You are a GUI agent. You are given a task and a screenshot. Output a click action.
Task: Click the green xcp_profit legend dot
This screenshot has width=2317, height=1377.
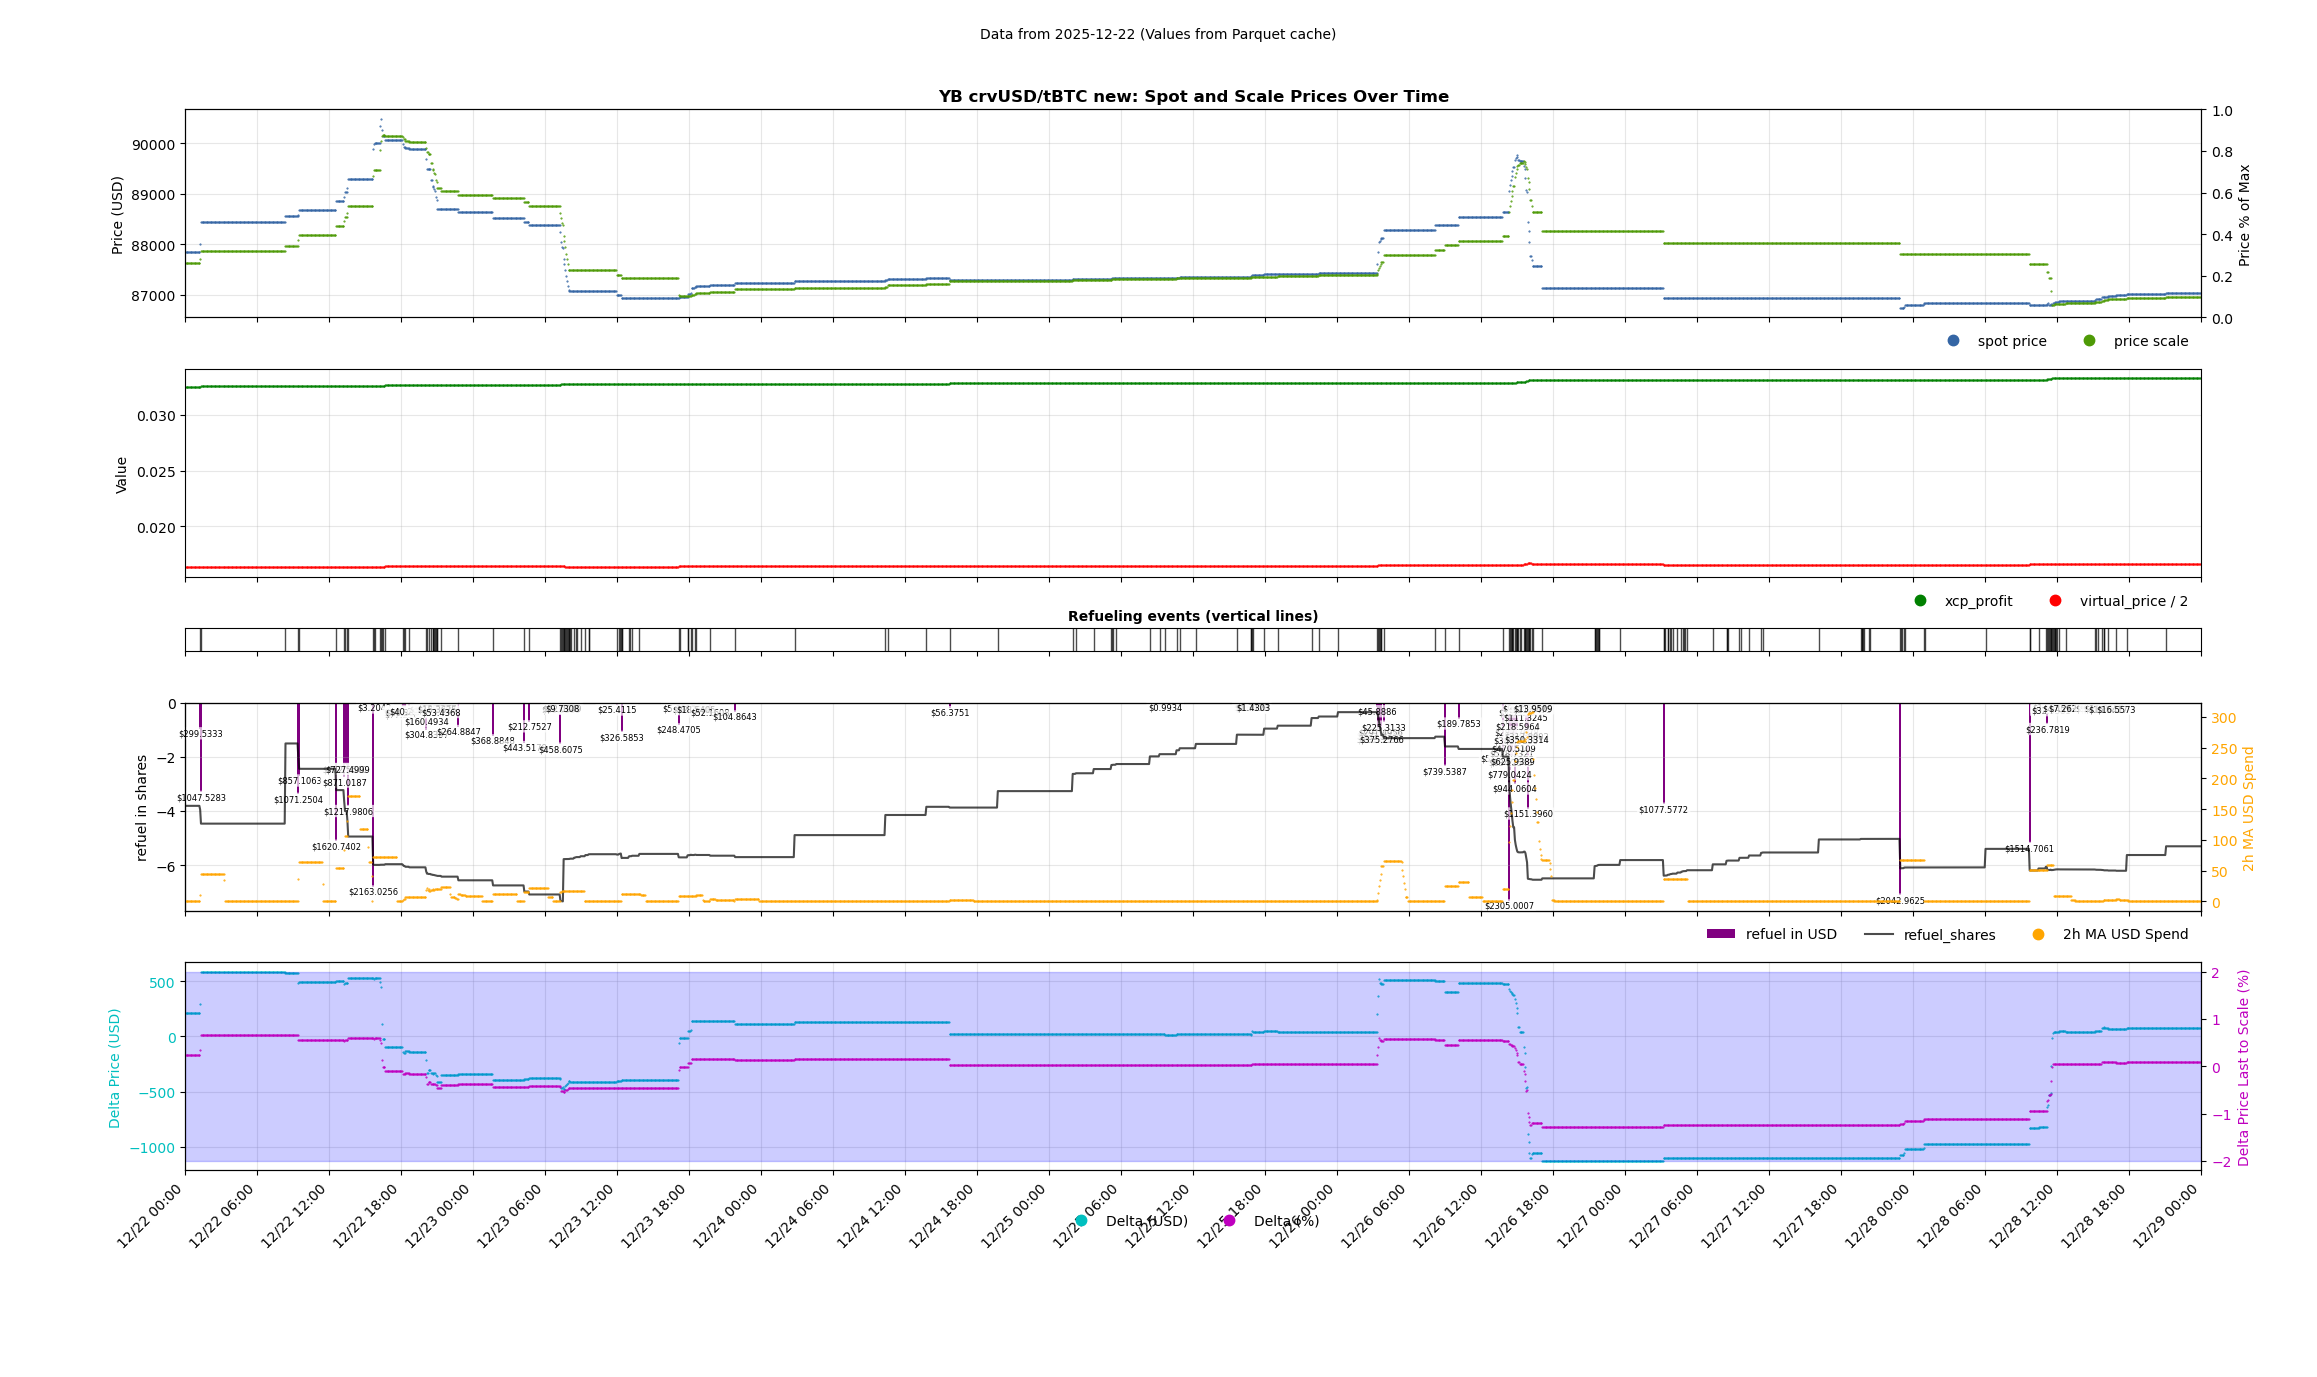pyautogui.click(x=1920, y=601)
